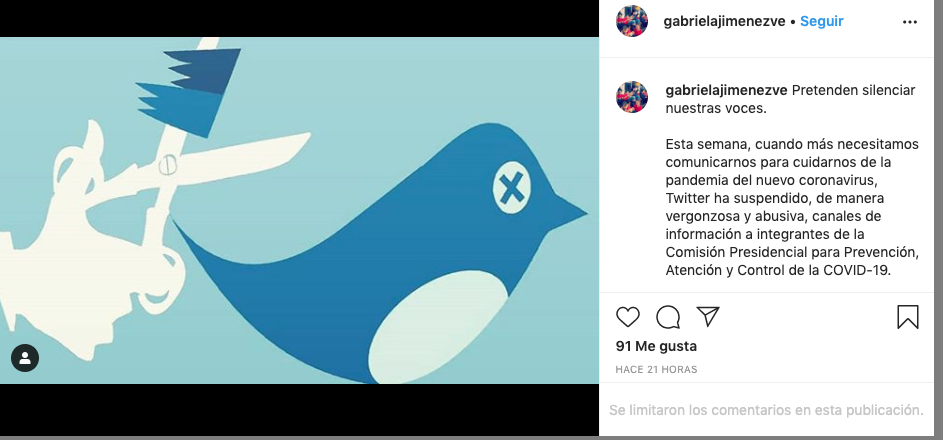The image size is (943, 440).
Task: Save post using bookmark icon
Action: [908, 317]
